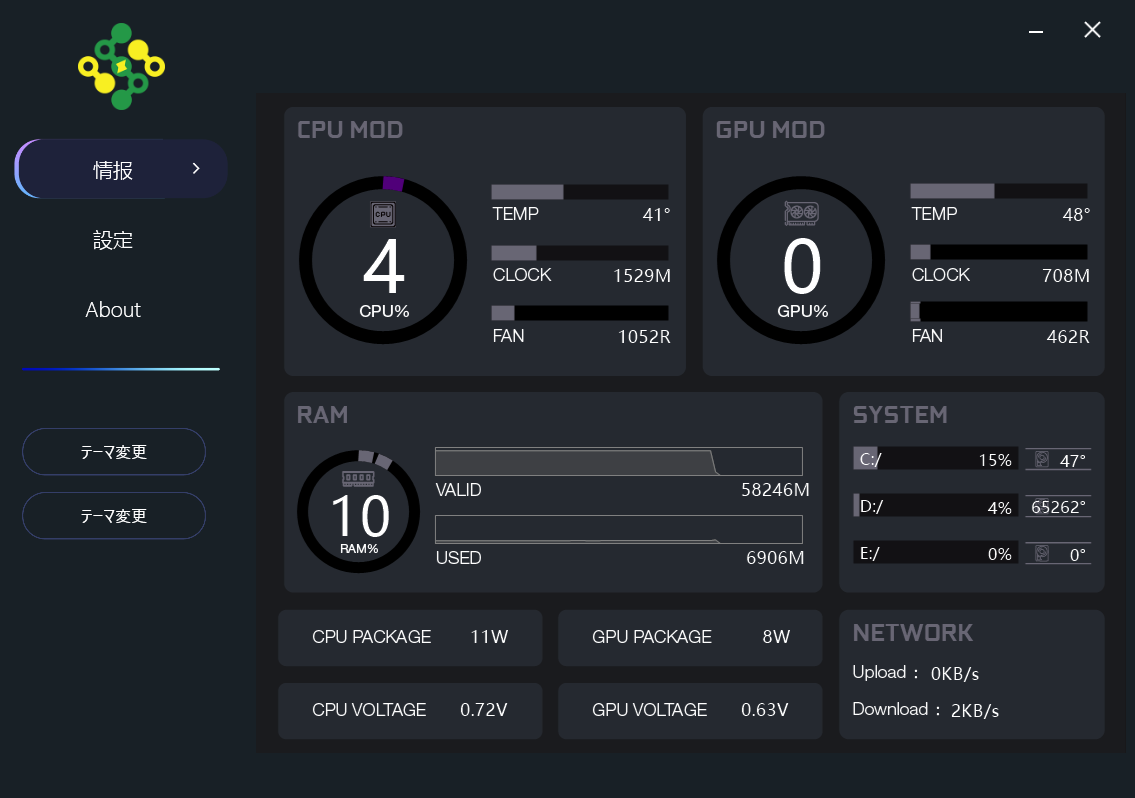Click the E:/ drive temperature disk icon
Screen dimensions: 1135x798
pyautogui.click(x=1042, y=553)
